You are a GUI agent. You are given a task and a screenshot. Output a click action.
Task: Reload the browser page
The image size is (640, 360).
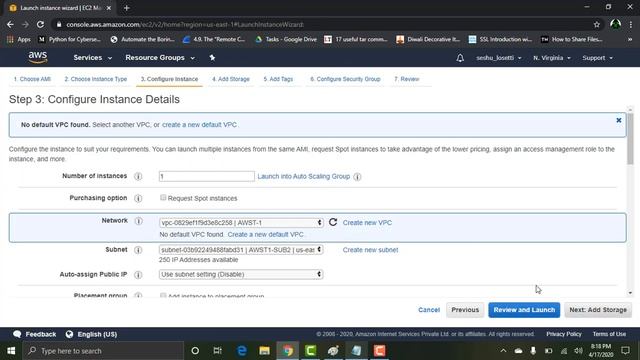point(40,24)
